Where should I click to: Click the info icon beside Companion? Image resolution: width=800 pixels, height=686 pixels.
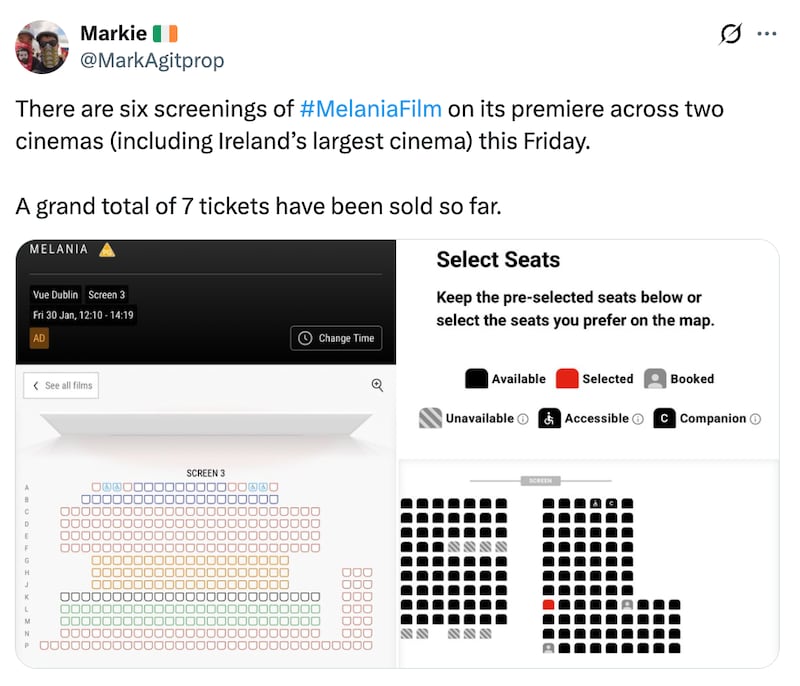tap(755, 419)
